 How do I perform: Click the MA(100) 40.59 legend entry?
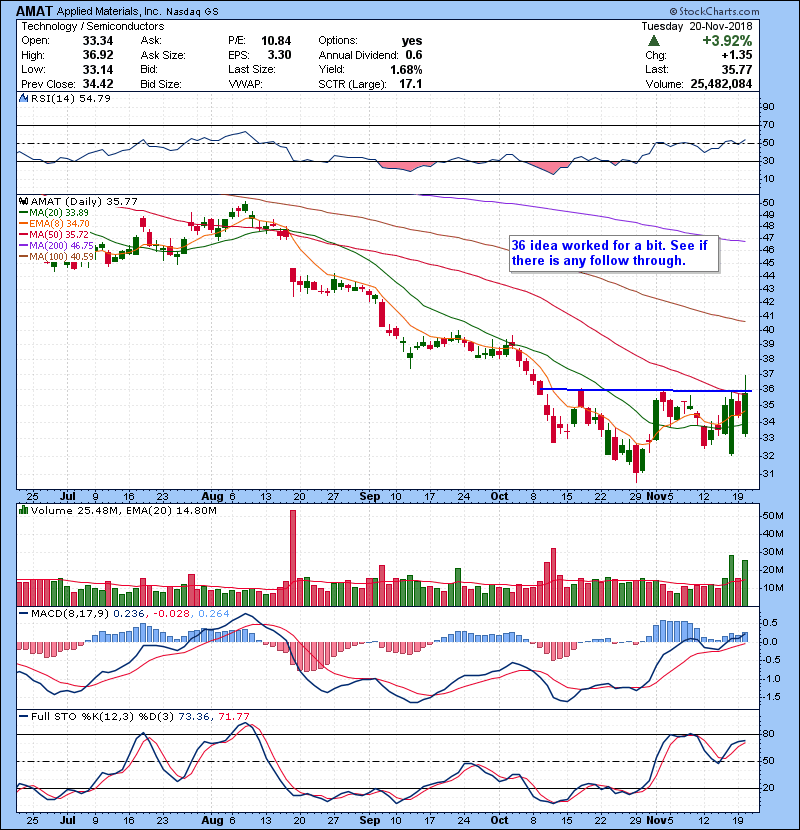(57, 256)
